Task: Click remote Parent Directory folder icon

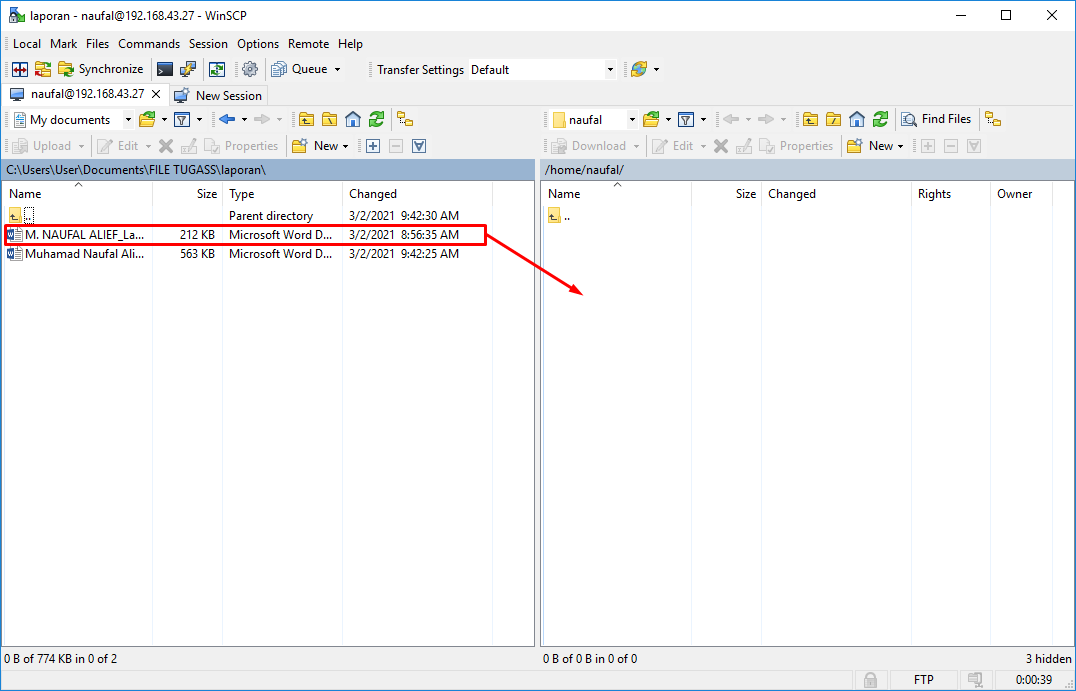Action: click(x=810, y=119)
